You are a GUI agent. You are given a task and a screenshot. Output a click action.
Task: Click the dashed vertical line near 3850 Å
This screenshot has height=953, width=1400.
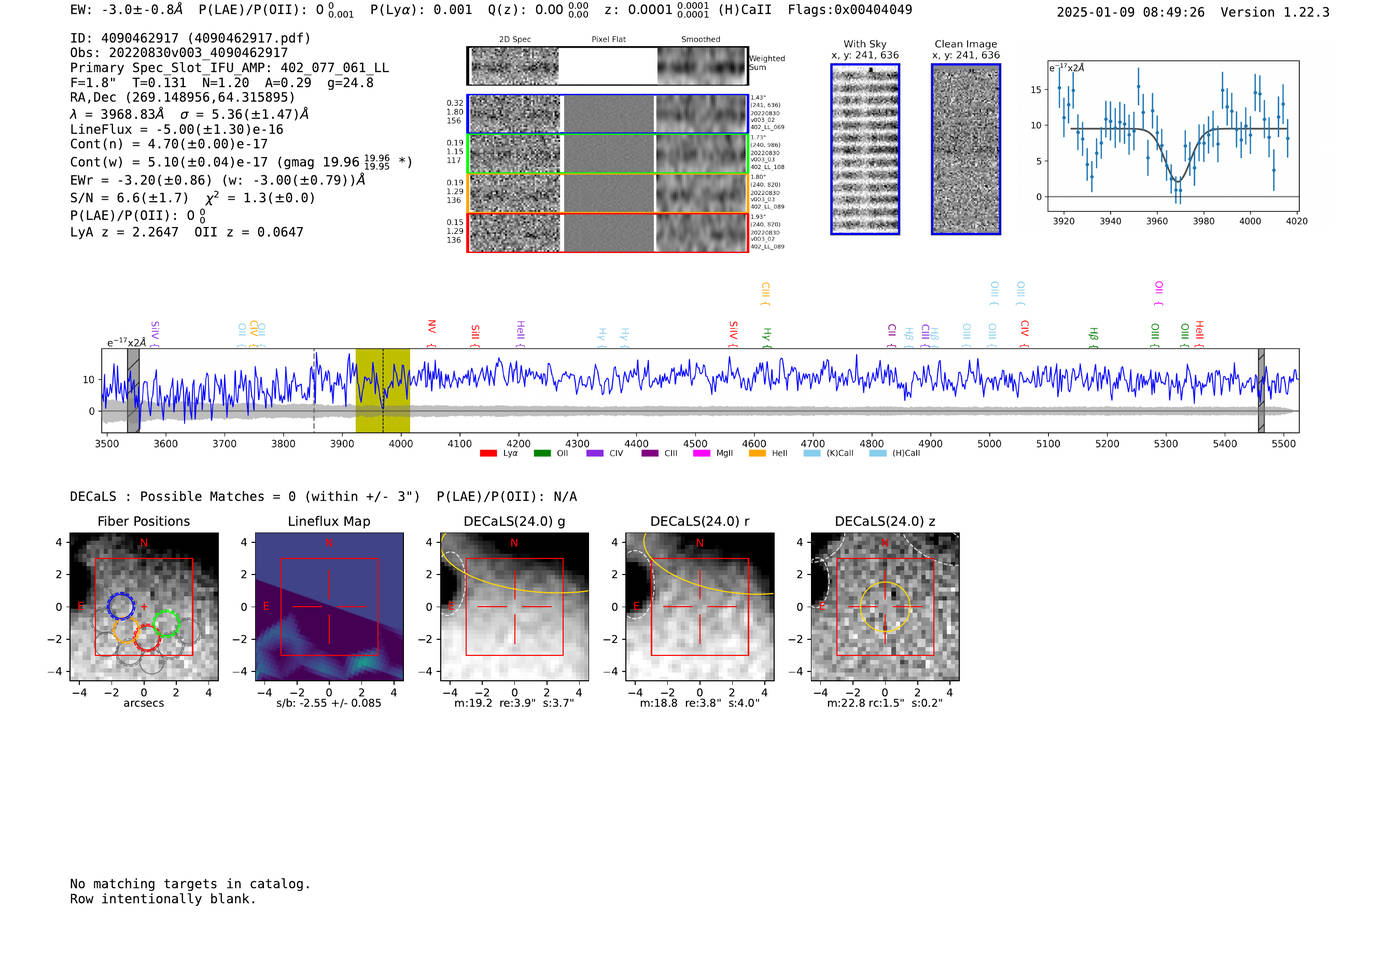pos(314,390)
